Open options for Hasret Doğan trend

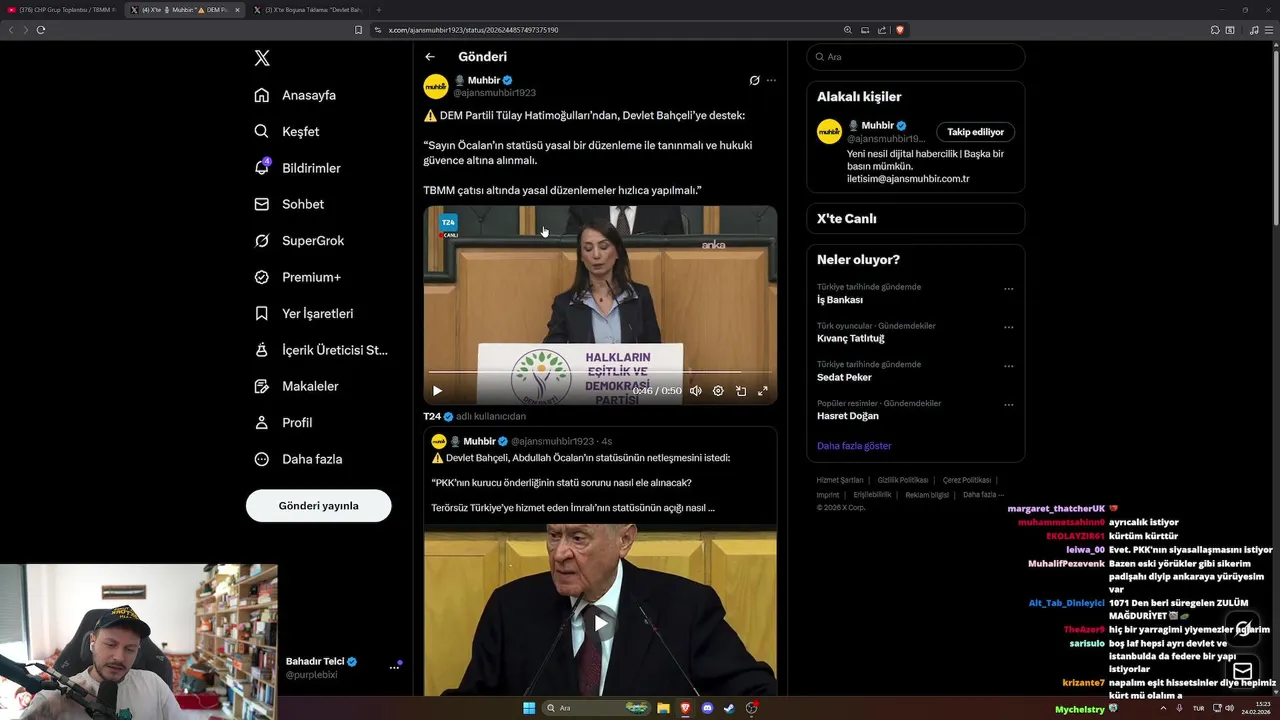coord(1008,405)
